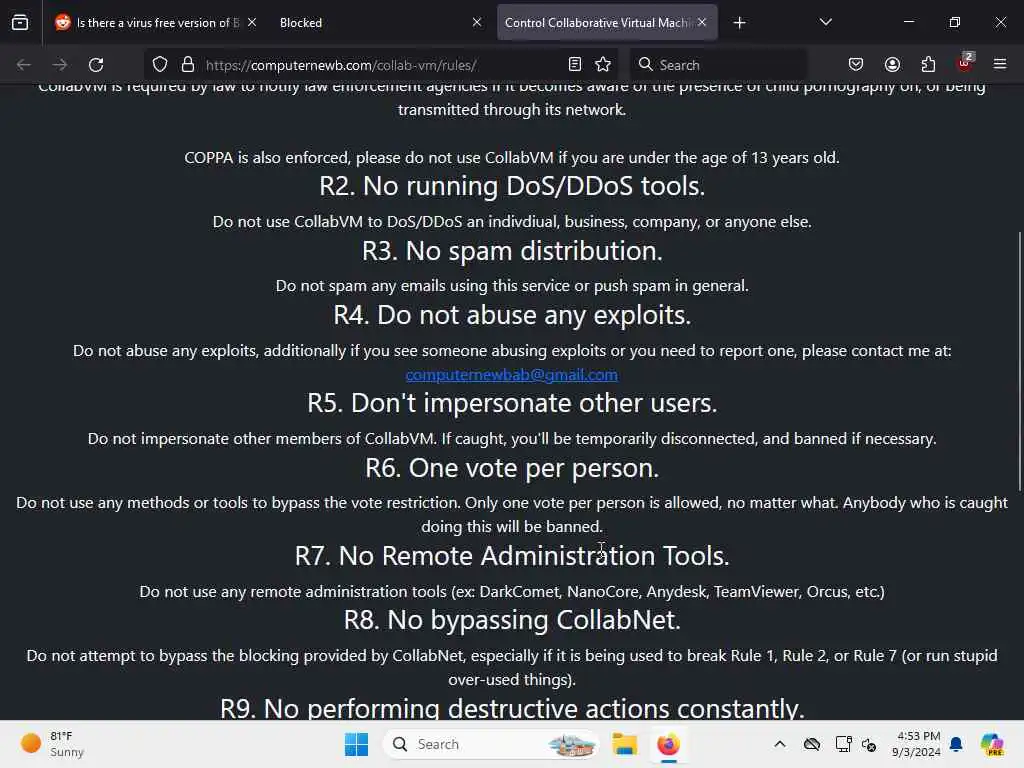Image resolution: width=1024 pixels, height=768 pixels.
Task: Open the weather widget showing 81°F Sunny
Action: coord(52,744)
